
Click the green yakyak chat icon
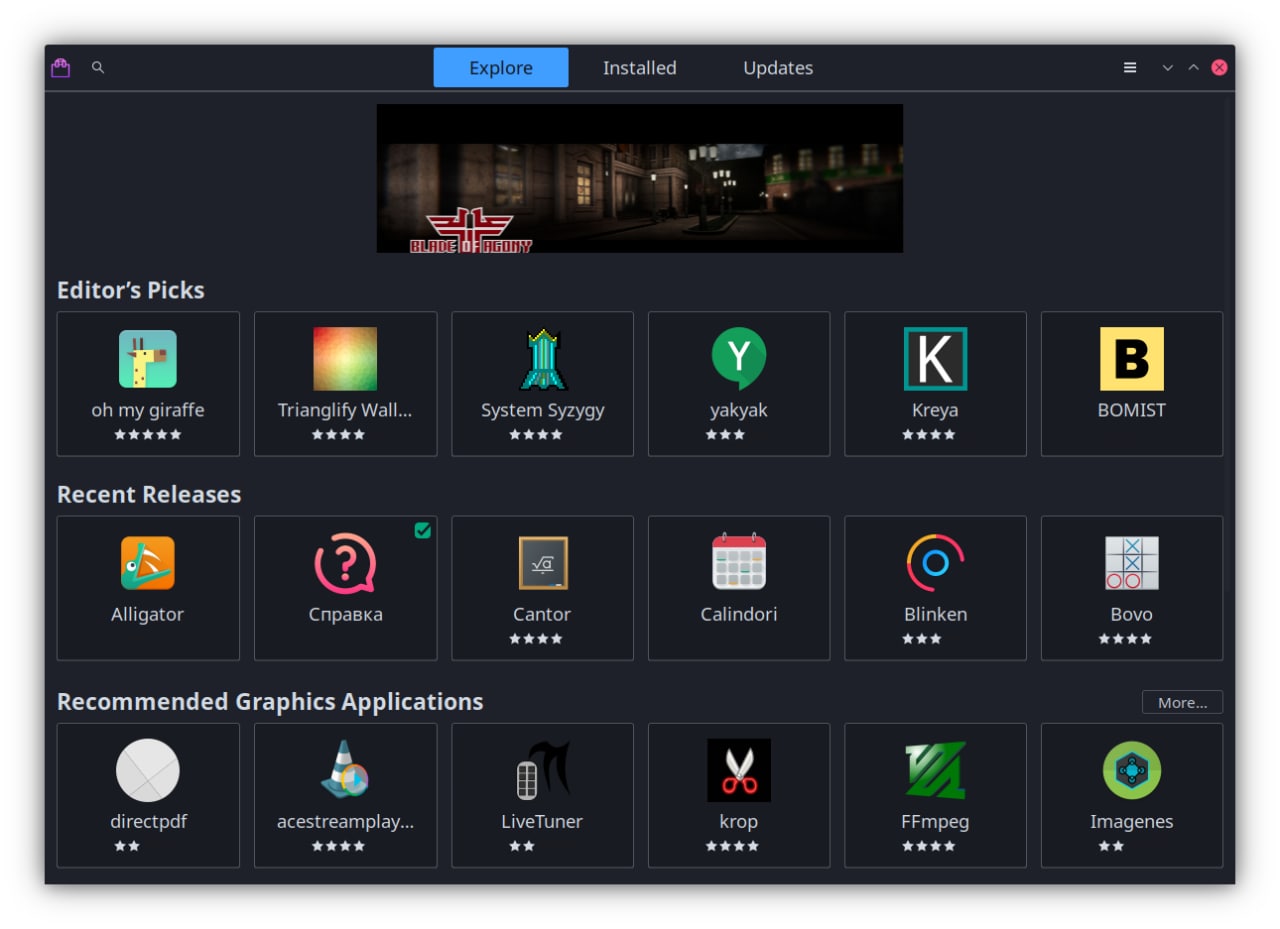[739, 359]
